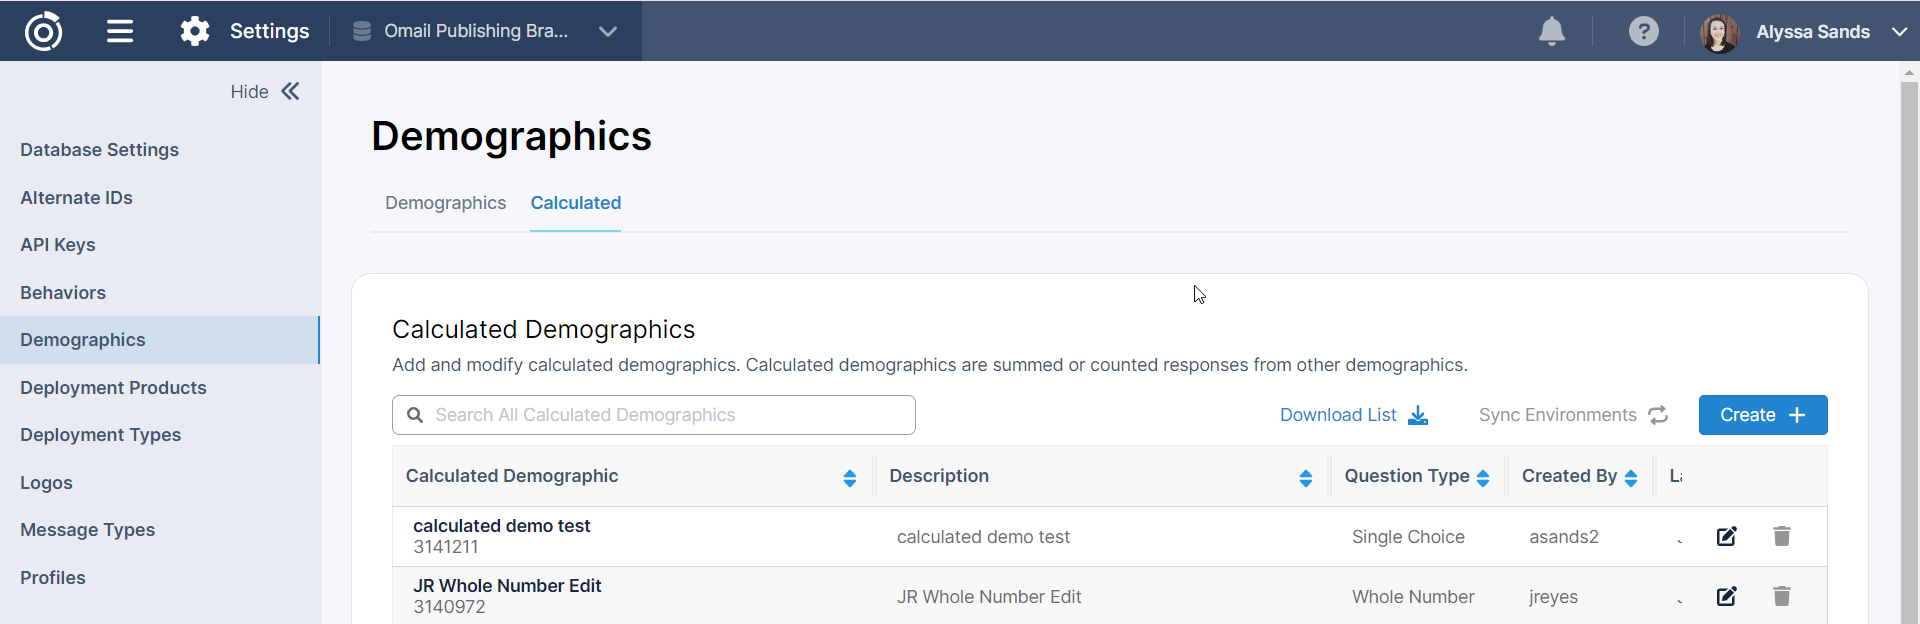Click the notifications bell icon
The height and width of the screenshot is (624, 1920).
coord(1551,31)
